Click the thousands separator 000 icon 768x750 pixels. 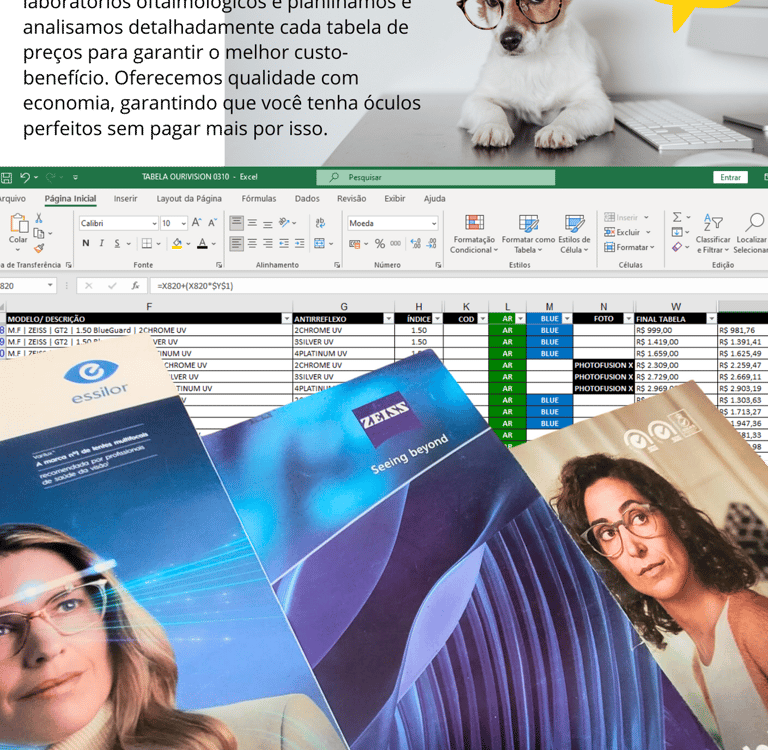[395, 243]
